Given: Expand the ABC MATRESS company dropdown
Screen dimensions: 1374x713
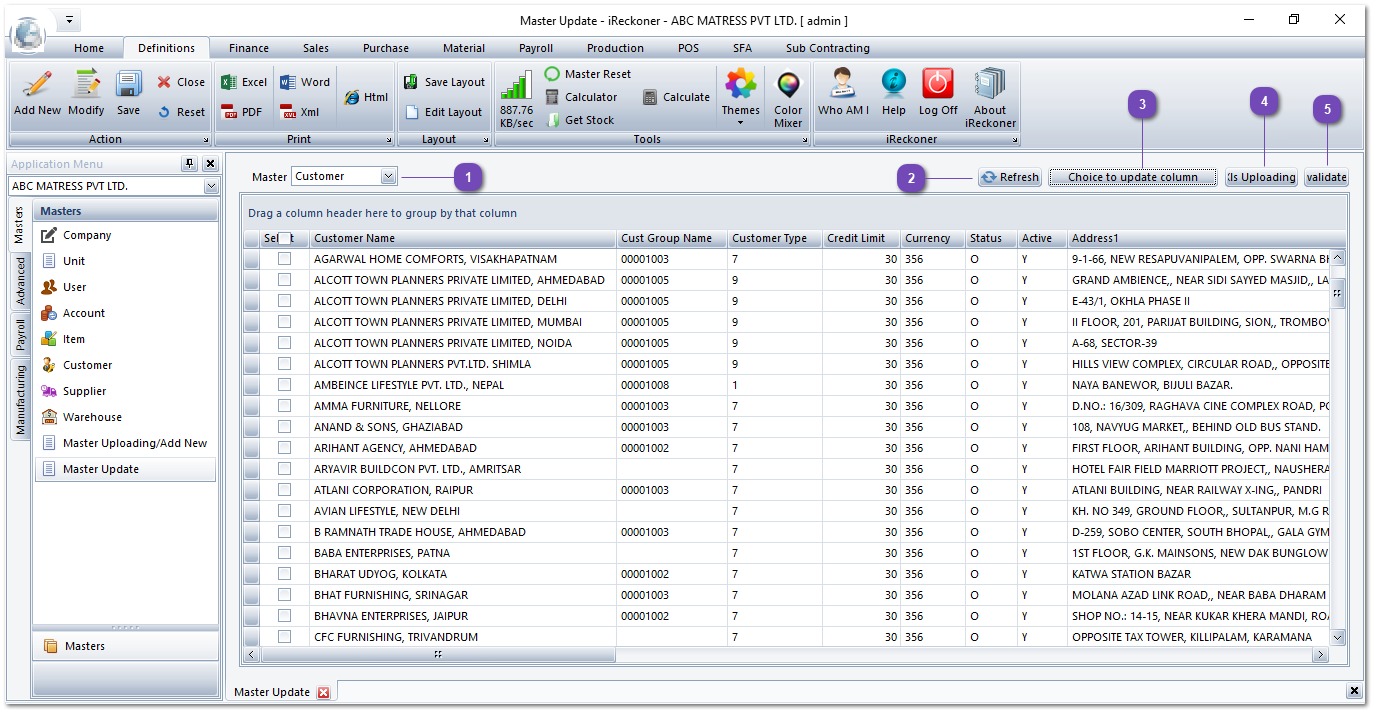Looking at the screenshot, I should [210, 186].
